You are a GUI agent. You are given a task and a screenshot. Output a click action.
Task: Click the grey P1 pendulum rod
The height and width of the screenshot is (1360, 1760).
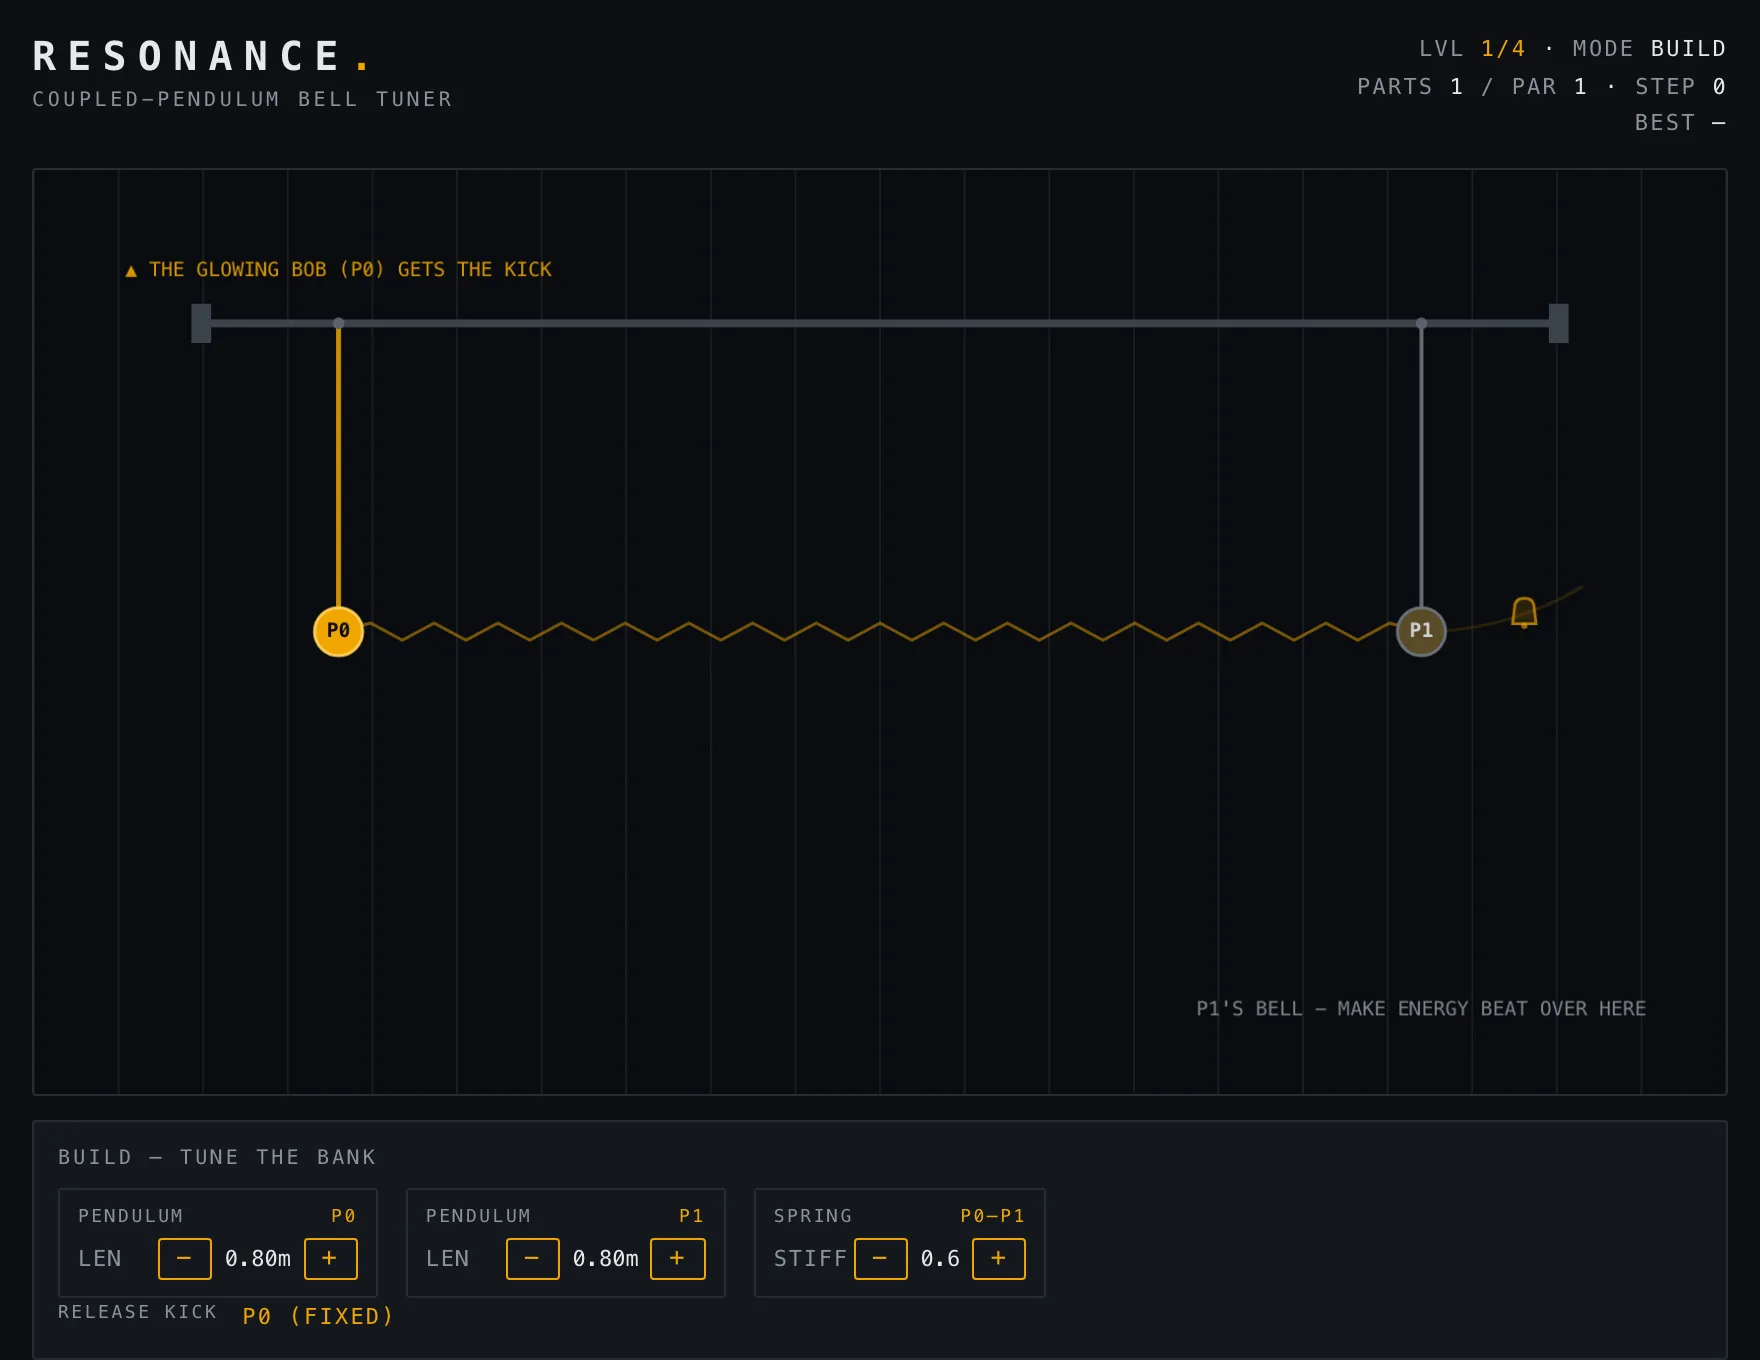pos(1421,467)
